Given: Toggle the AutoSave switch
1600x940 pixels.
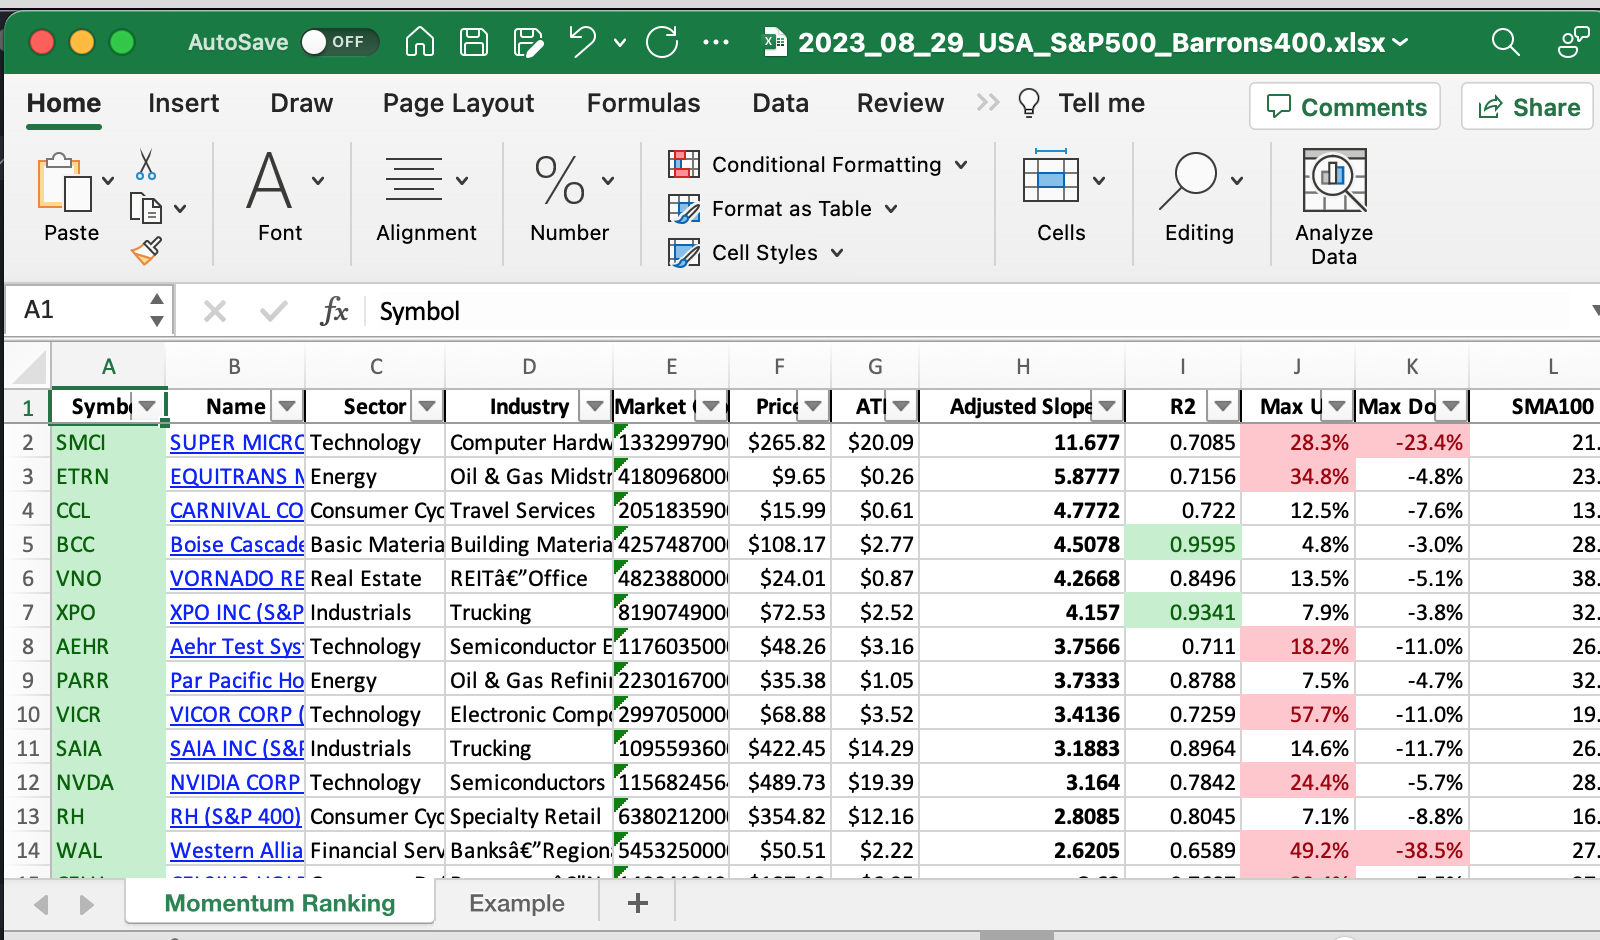Looking at the screenshot, I should tap(339, 42).
